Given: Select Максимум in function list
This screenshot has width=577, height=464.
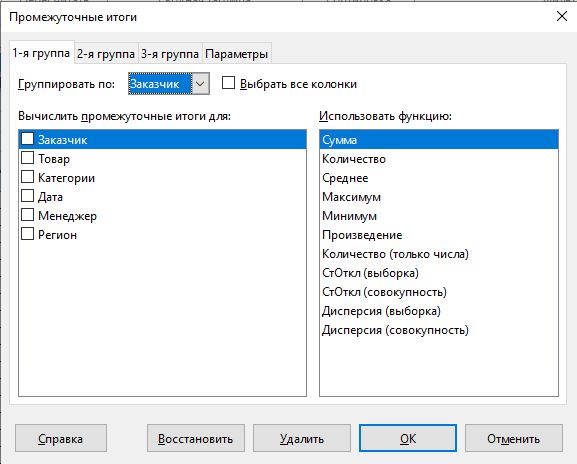Looking at the screenshot, I should point(439,197).
